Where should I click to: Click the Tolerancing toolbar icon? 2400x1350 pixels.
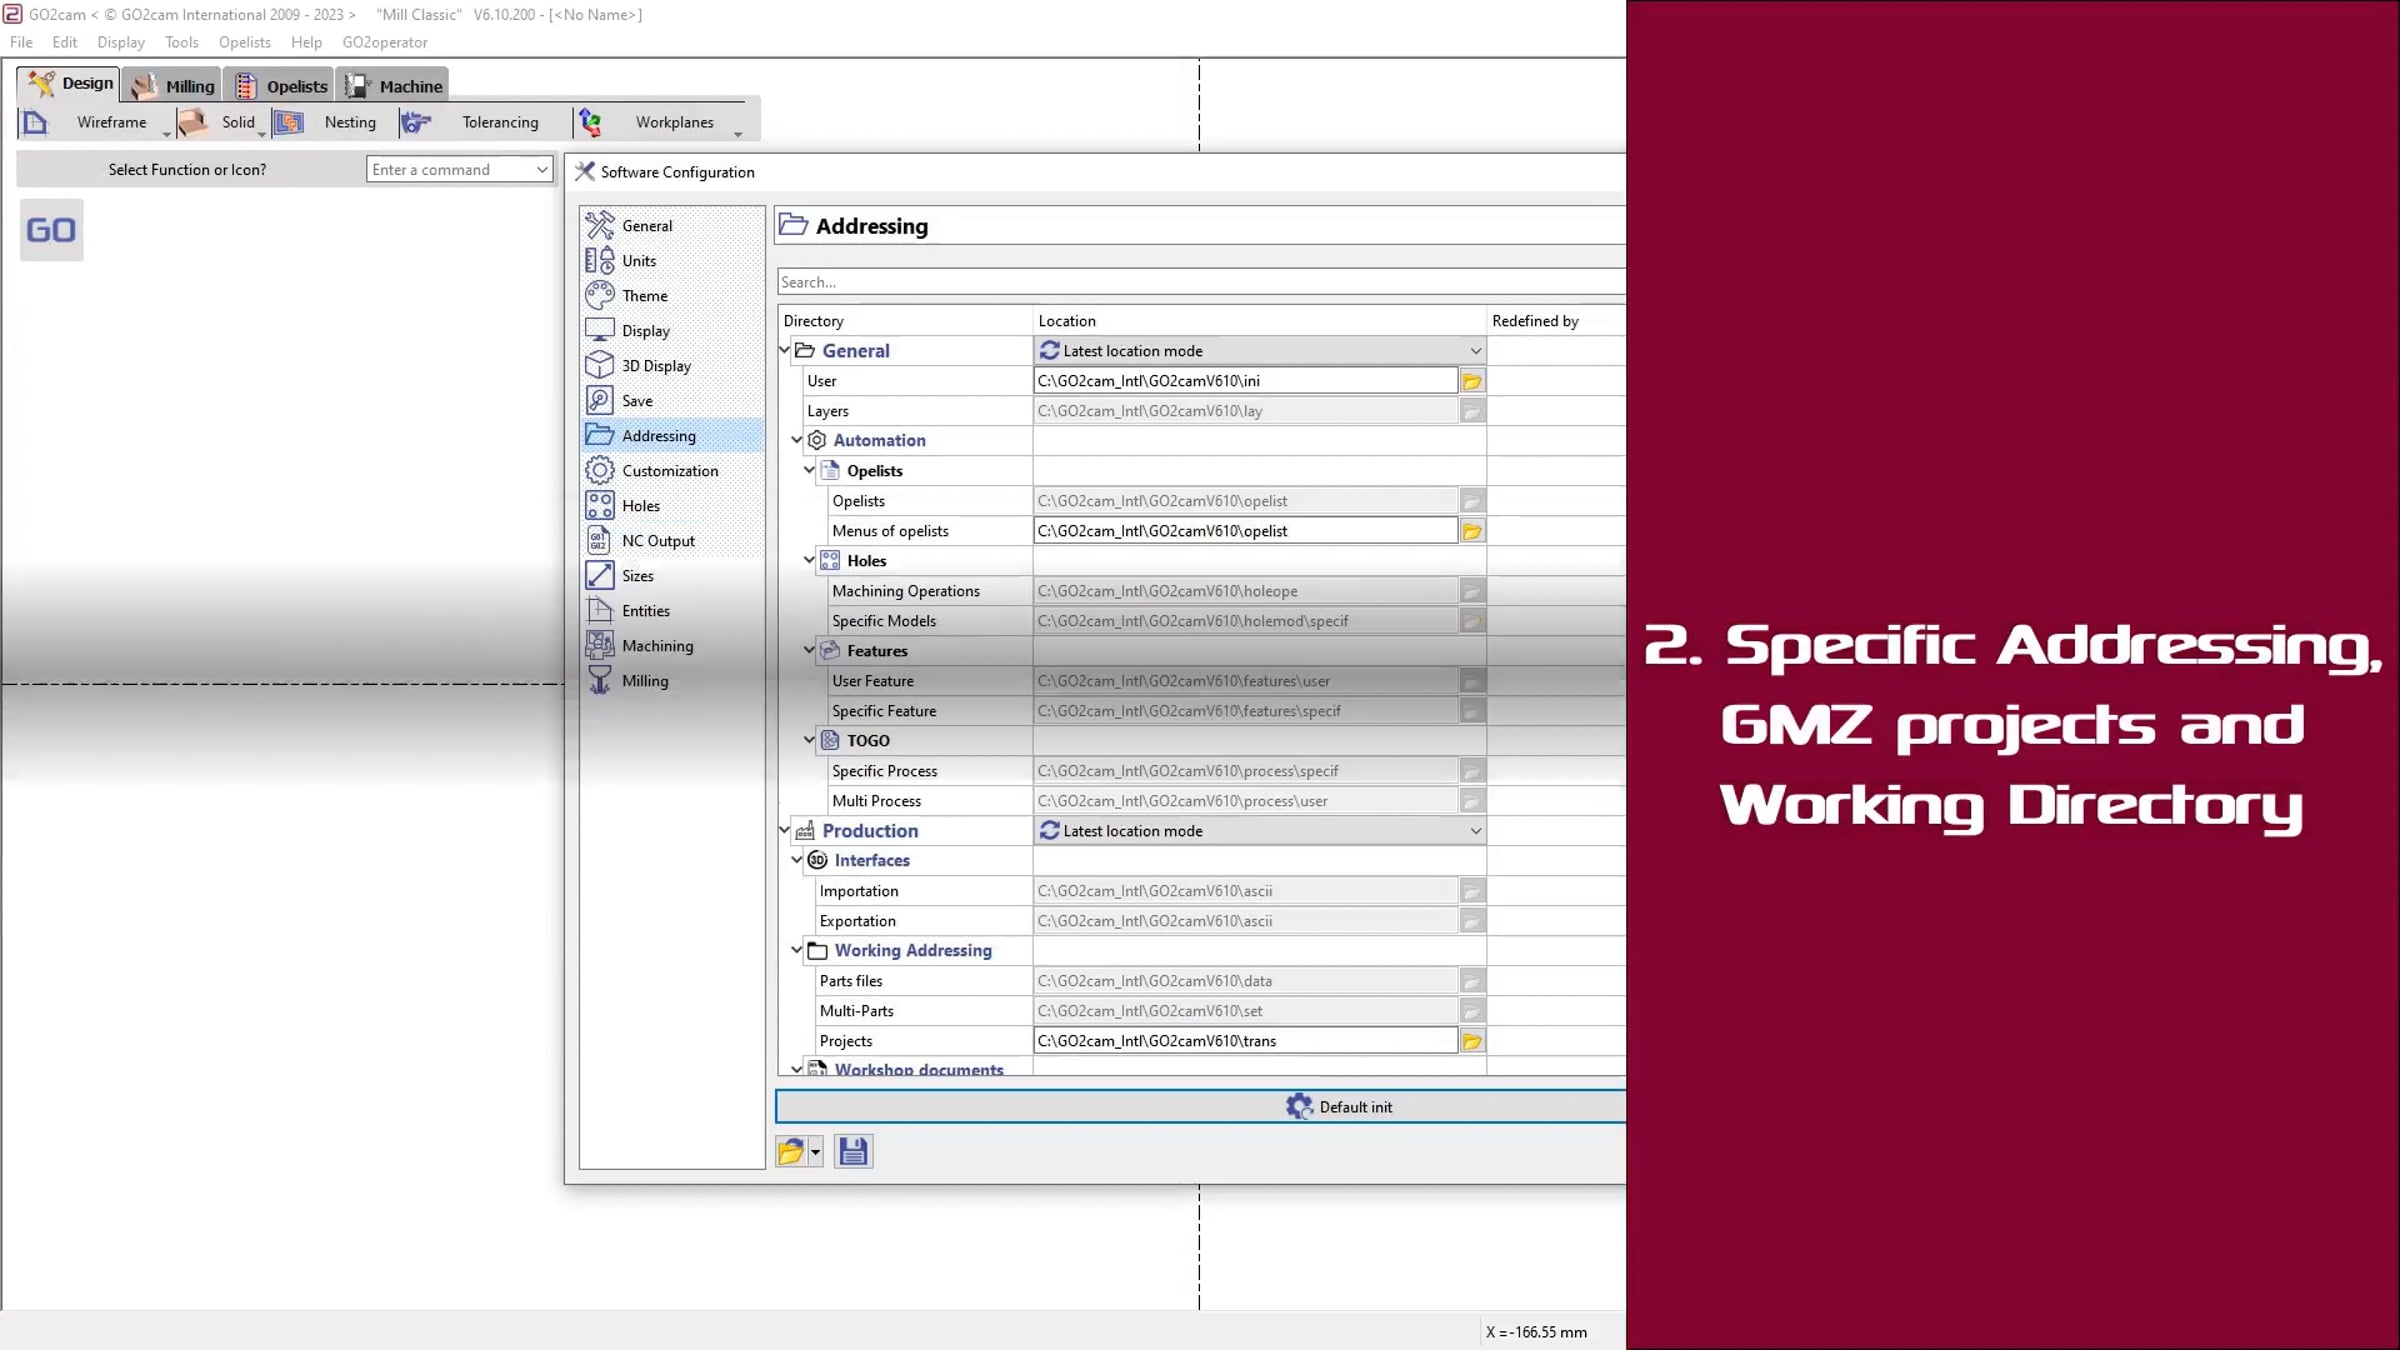415,123
